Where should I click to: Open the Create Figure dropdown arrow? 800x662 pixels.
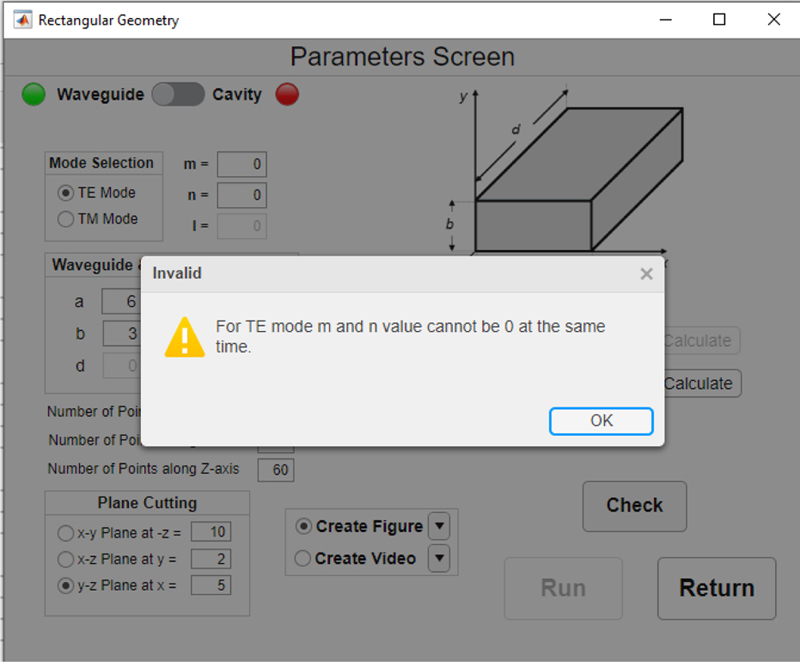point(439,526)
